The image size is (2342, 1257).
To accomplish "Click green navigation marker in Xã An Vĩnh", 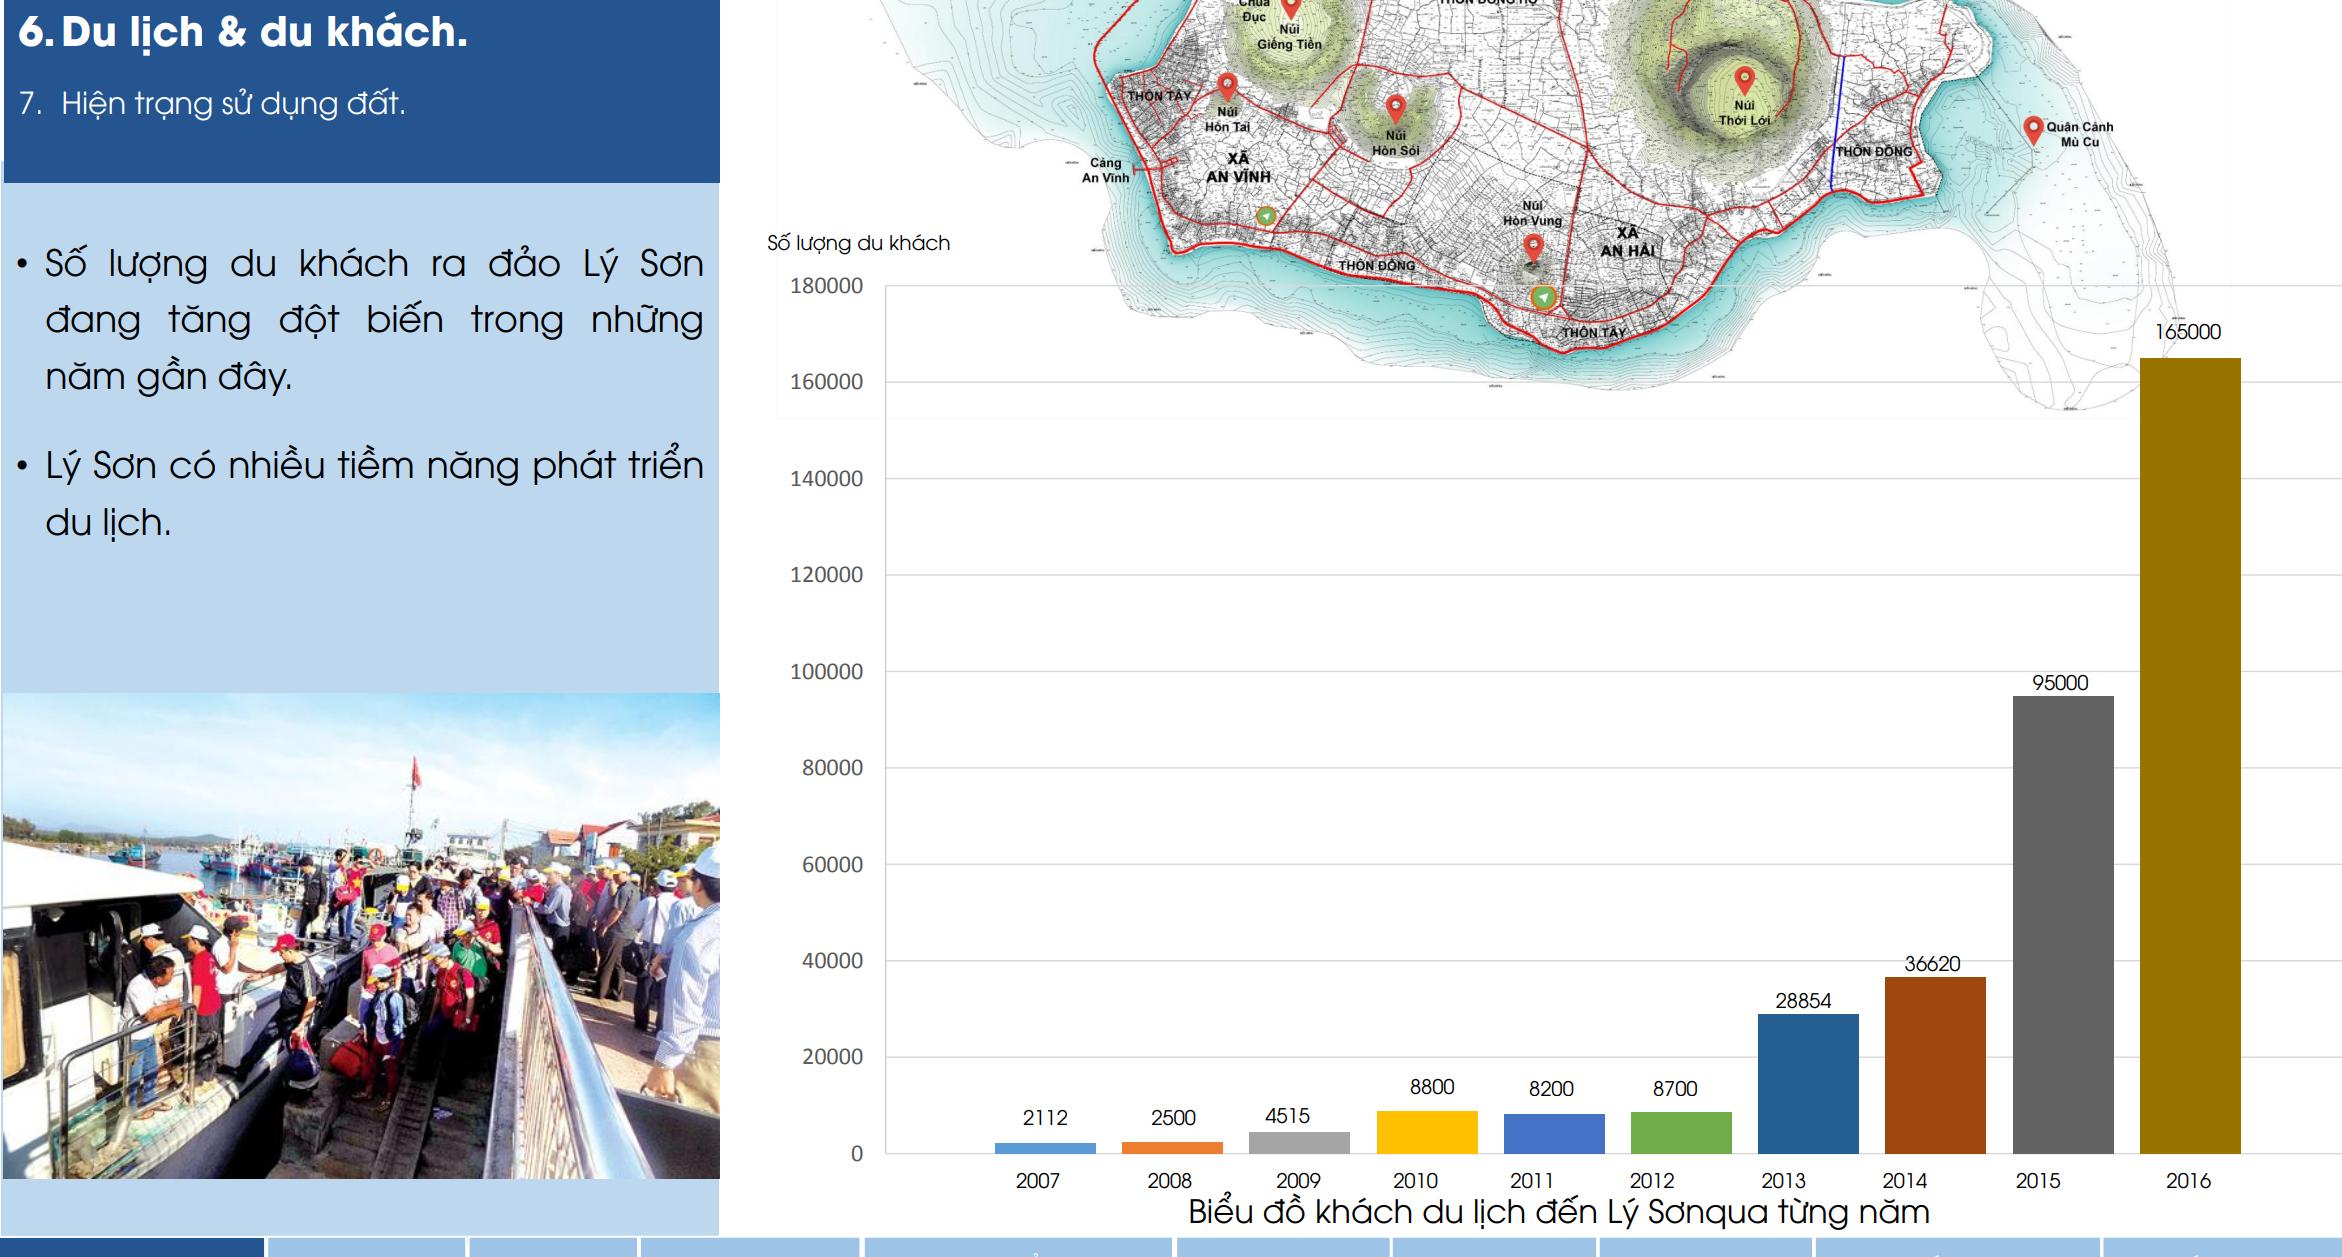I will pyautogui.click(x=1266, y=216).
